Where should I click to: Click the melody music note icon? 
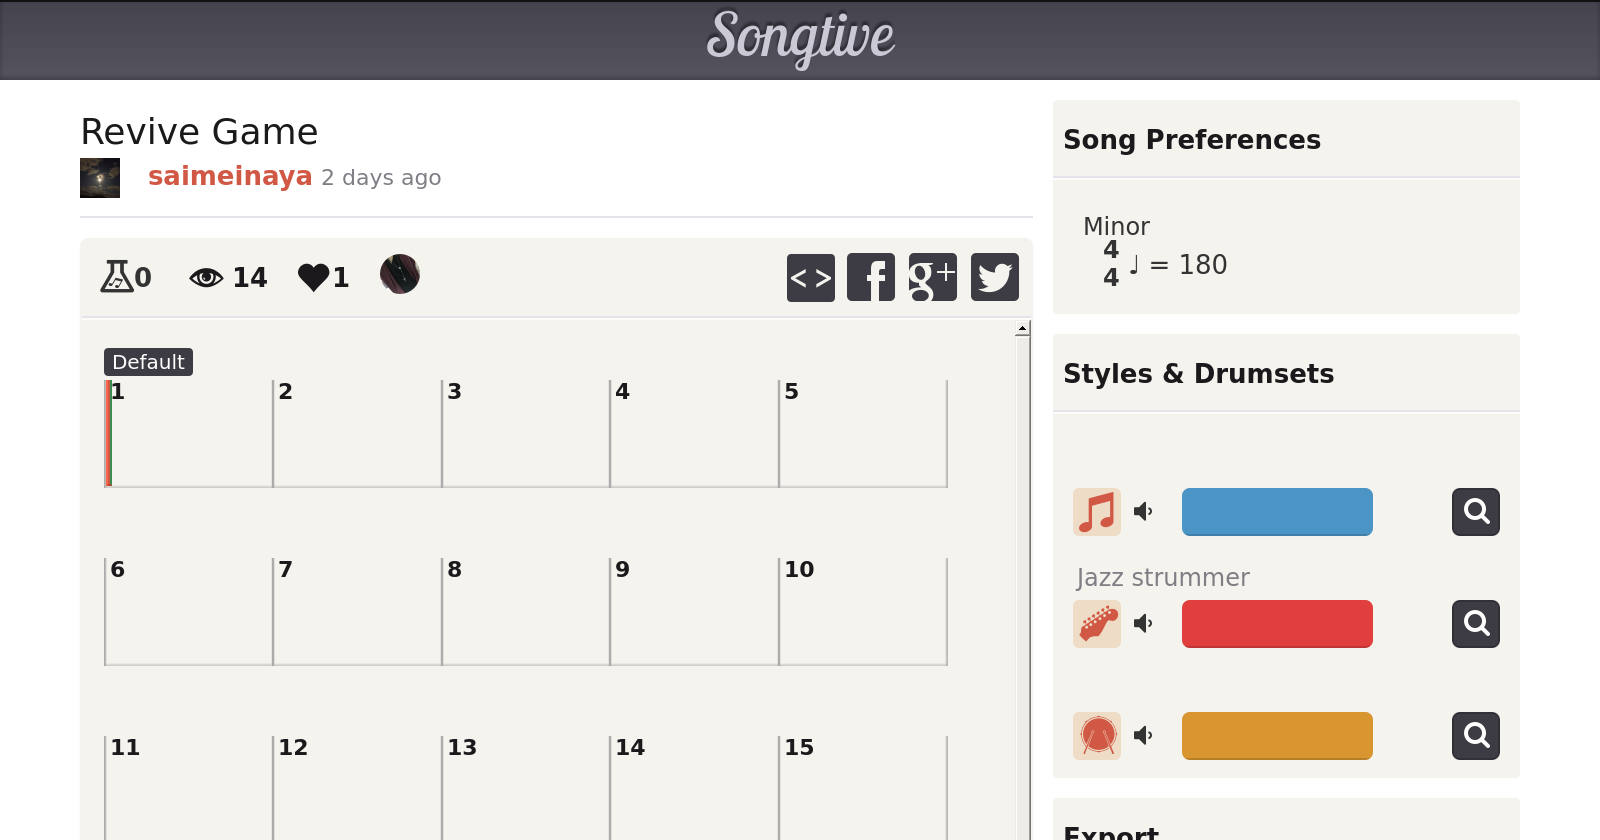pyautogui.click(x=1097, y=512)
